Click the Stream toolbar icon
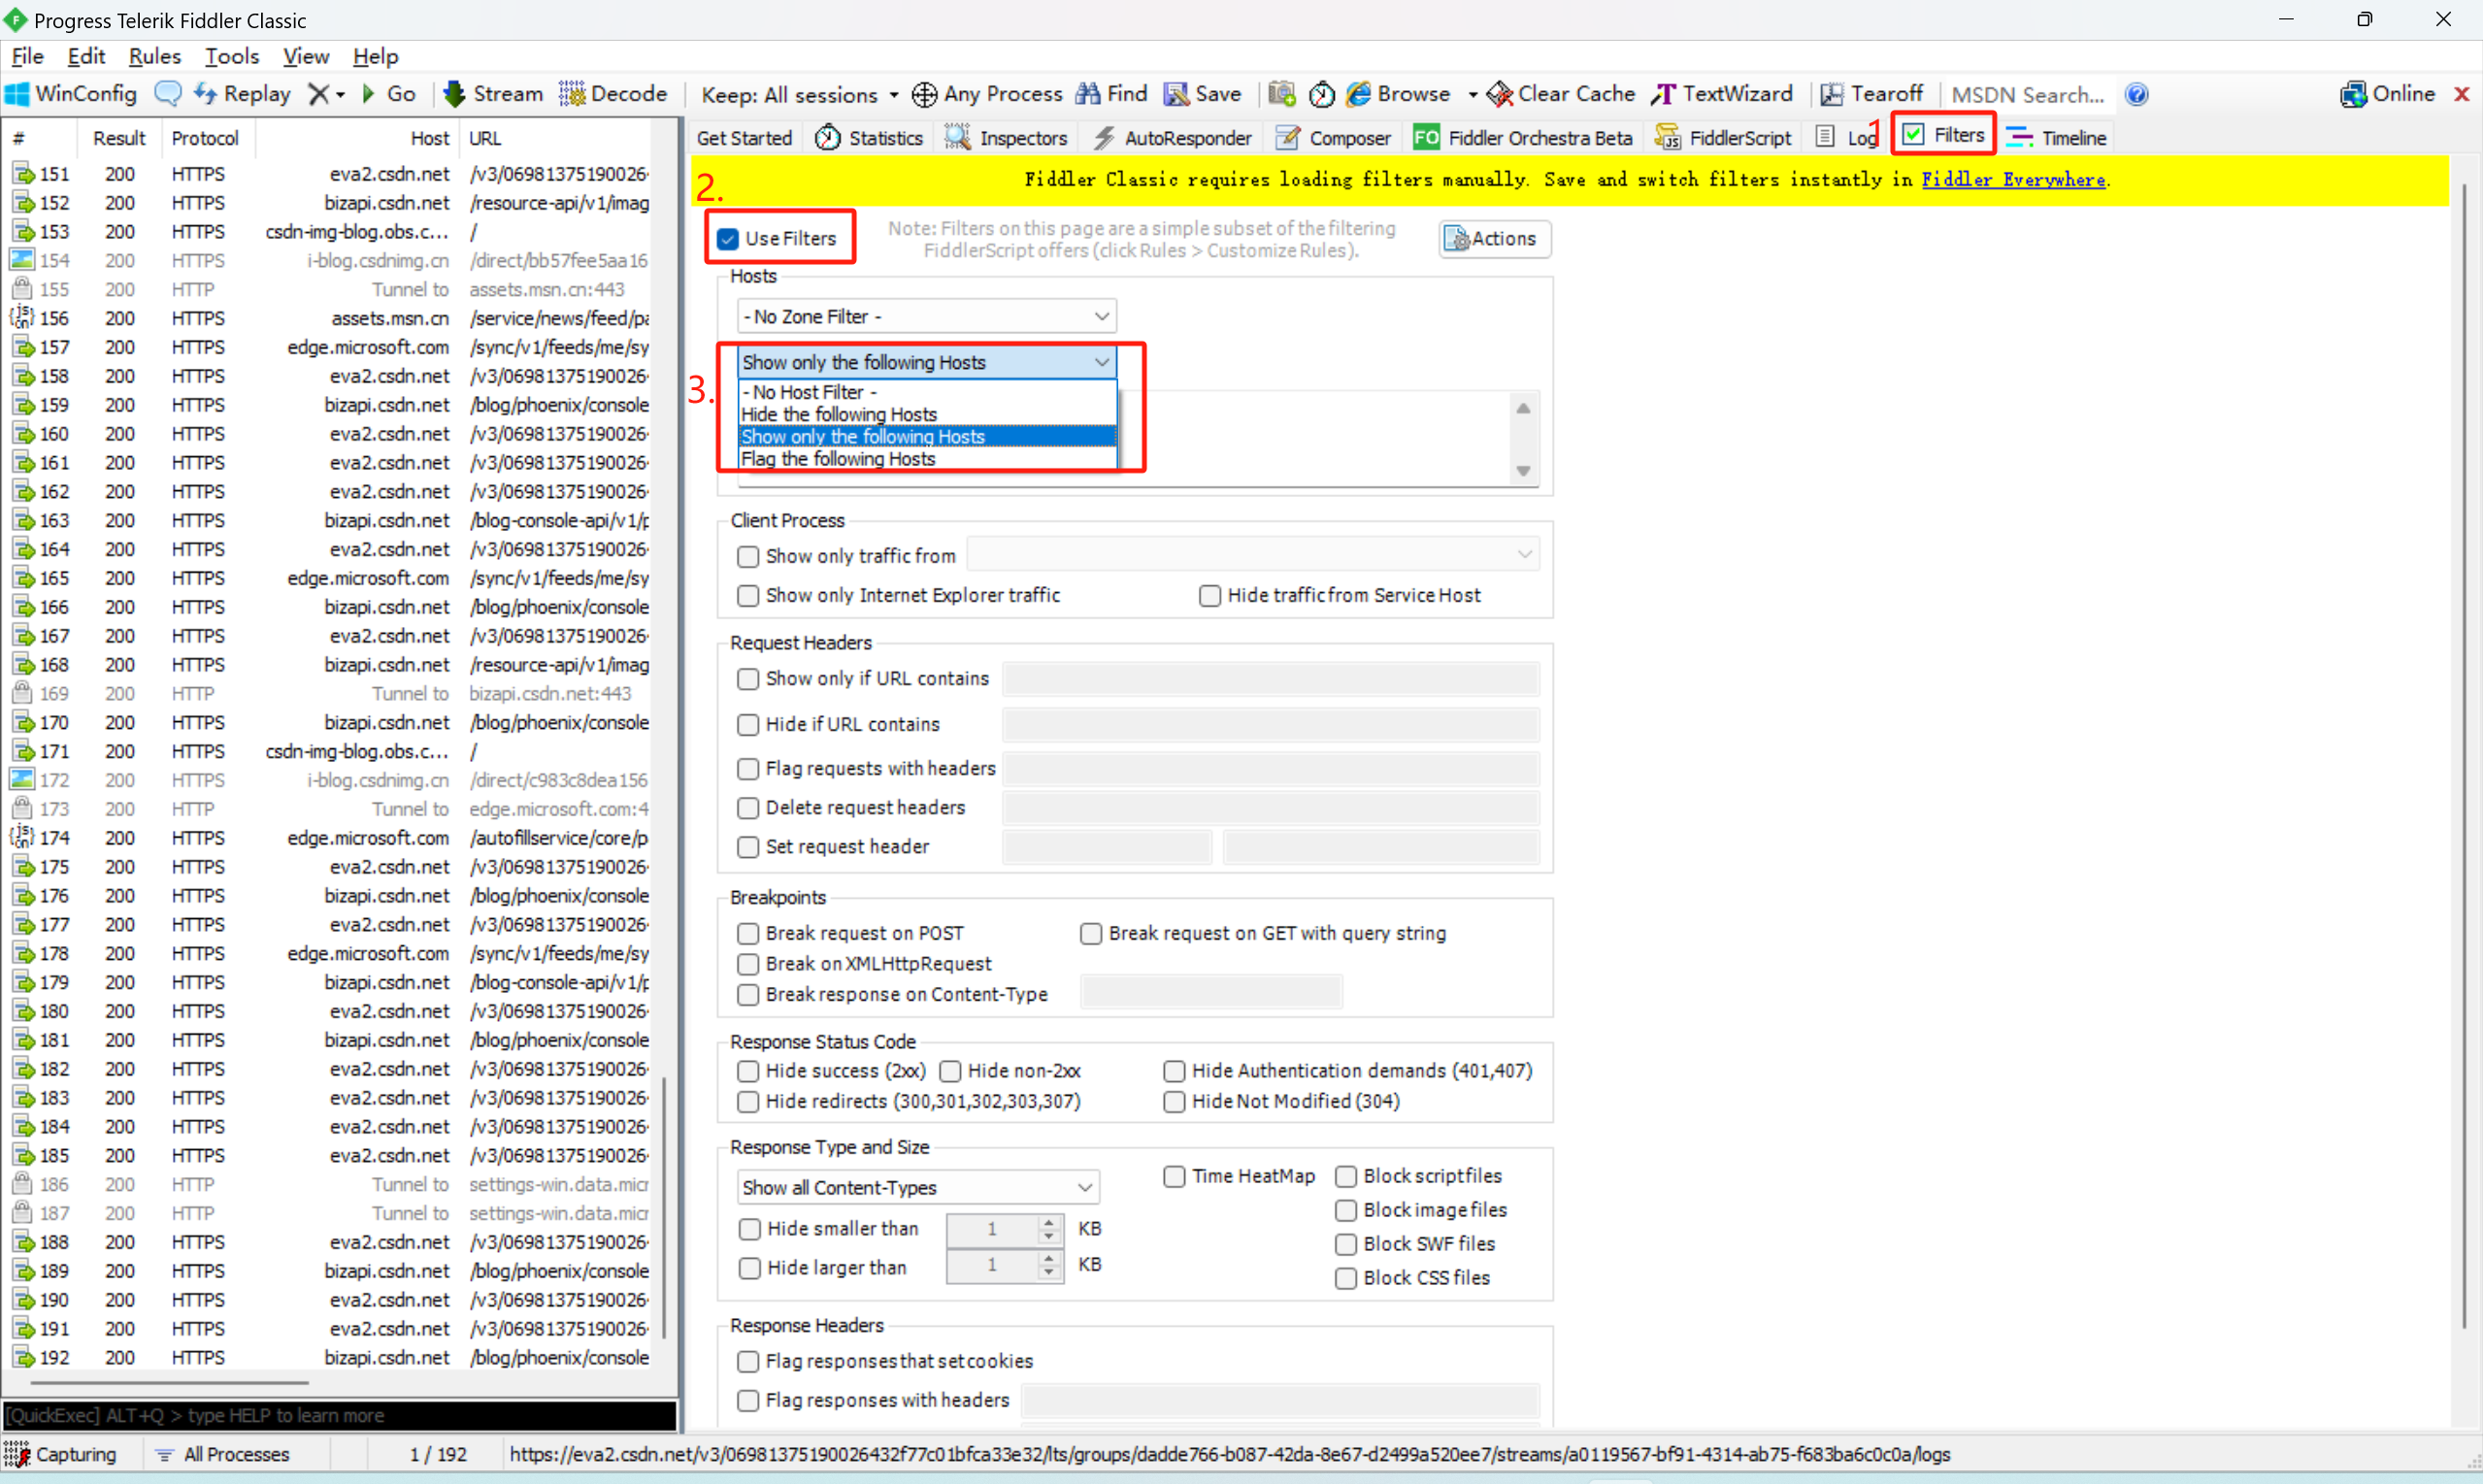The height and width of the screenshot is (1484, 2483). coord(455,94)
